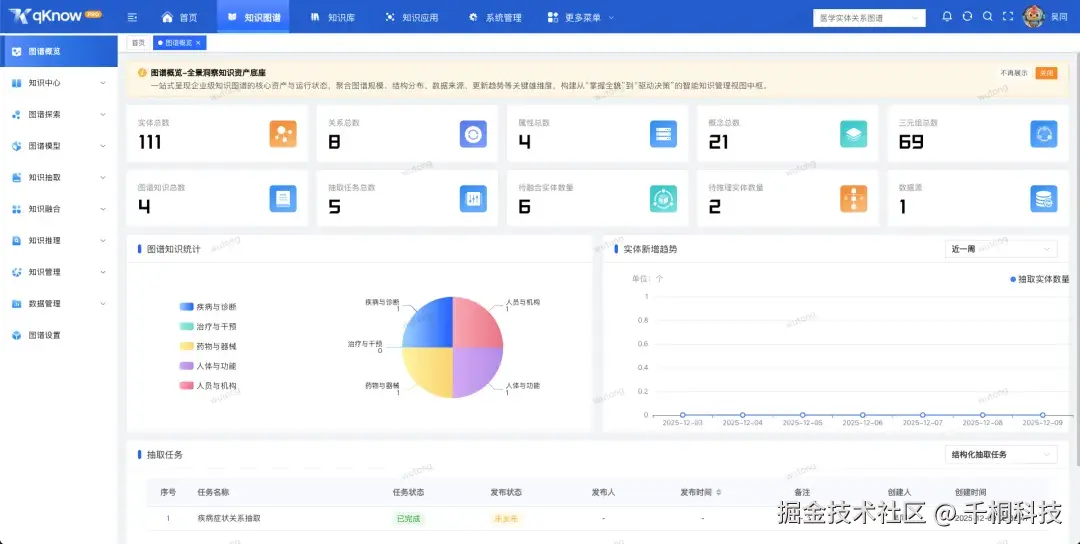Expand the 知识中心 sidebar chevron

click(x=103, y=83)
